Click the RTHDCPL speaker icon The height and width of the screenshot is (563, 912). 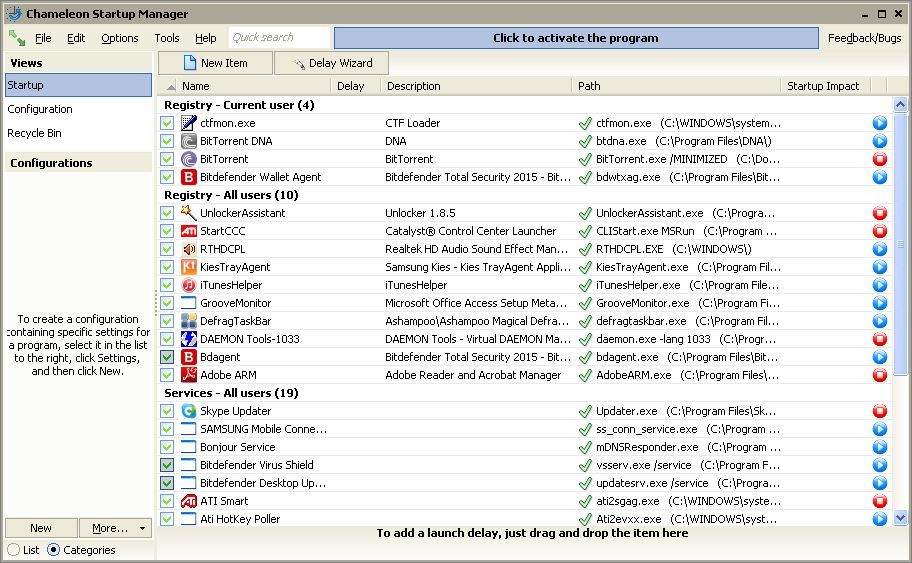(188, 249)
